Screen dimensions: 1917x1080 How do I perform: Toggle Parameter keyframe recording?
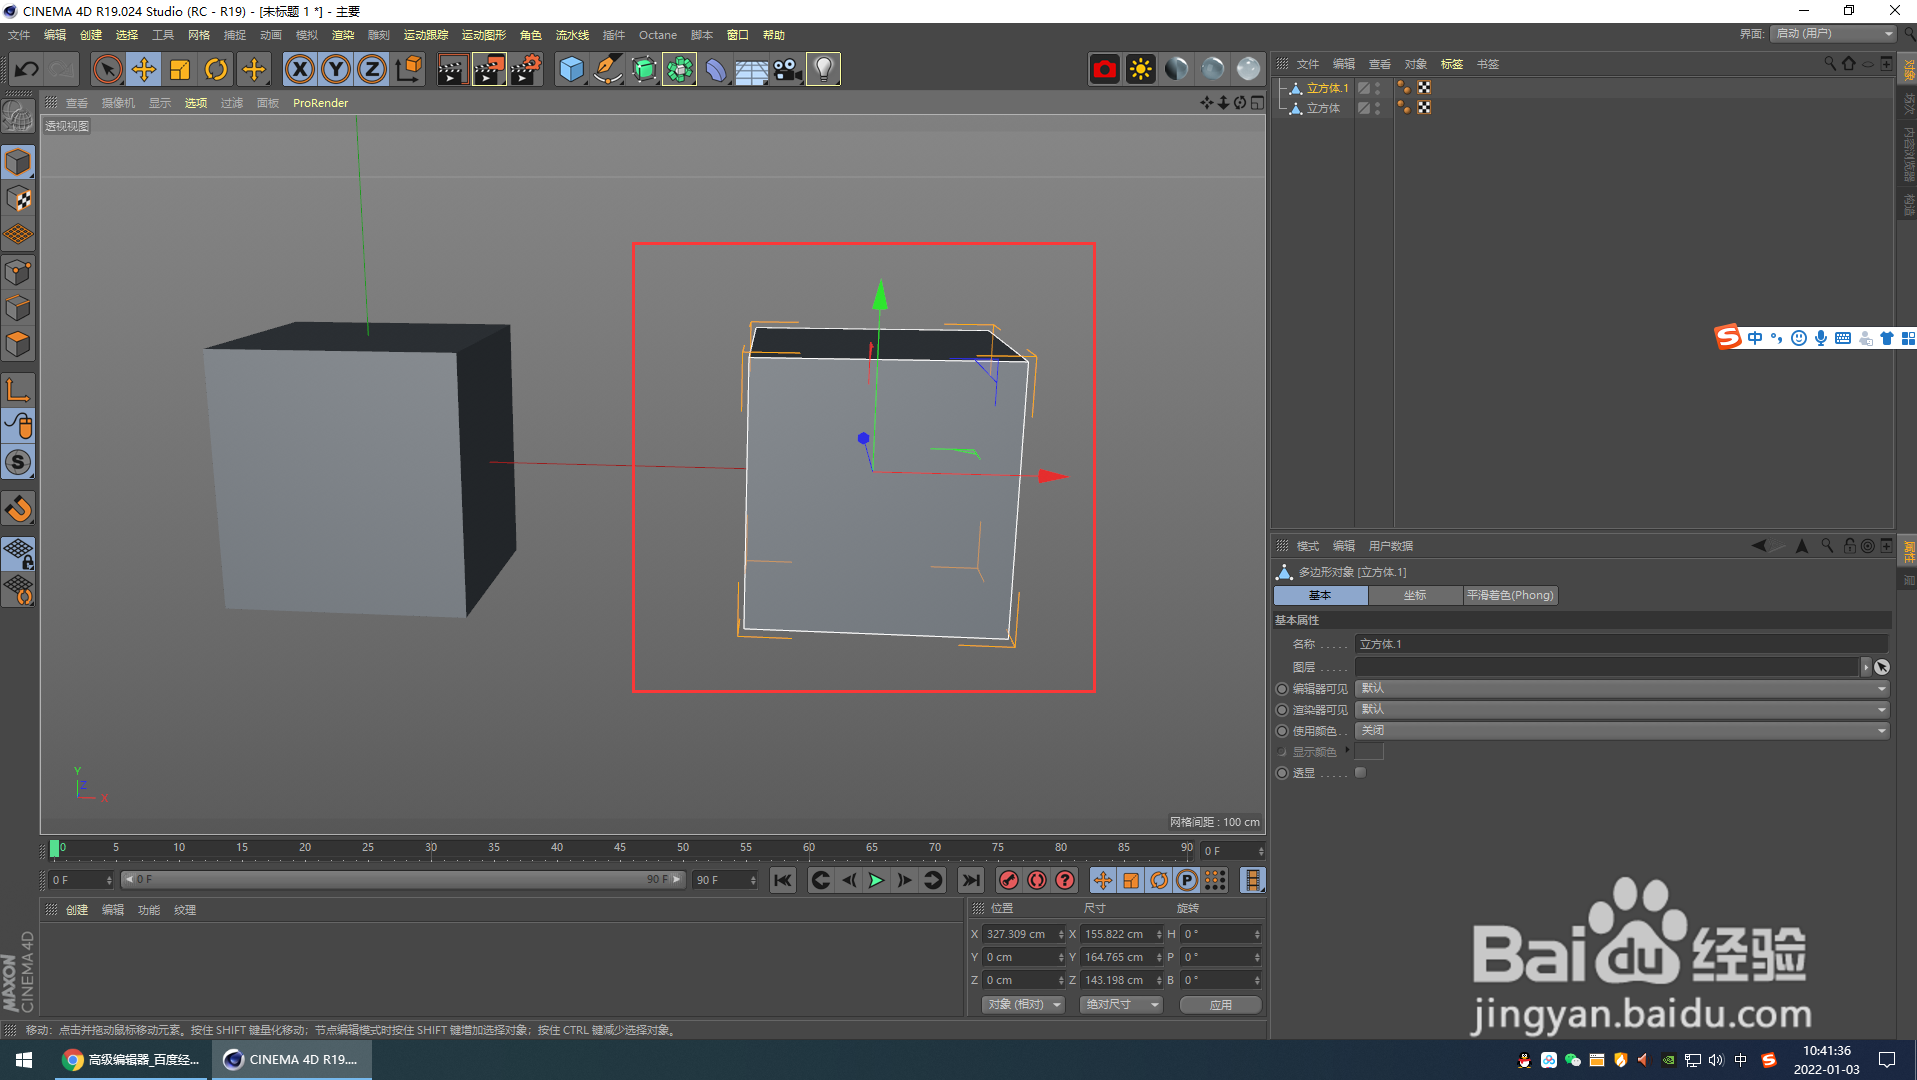pyautogui.click(x=1186, y=880)
